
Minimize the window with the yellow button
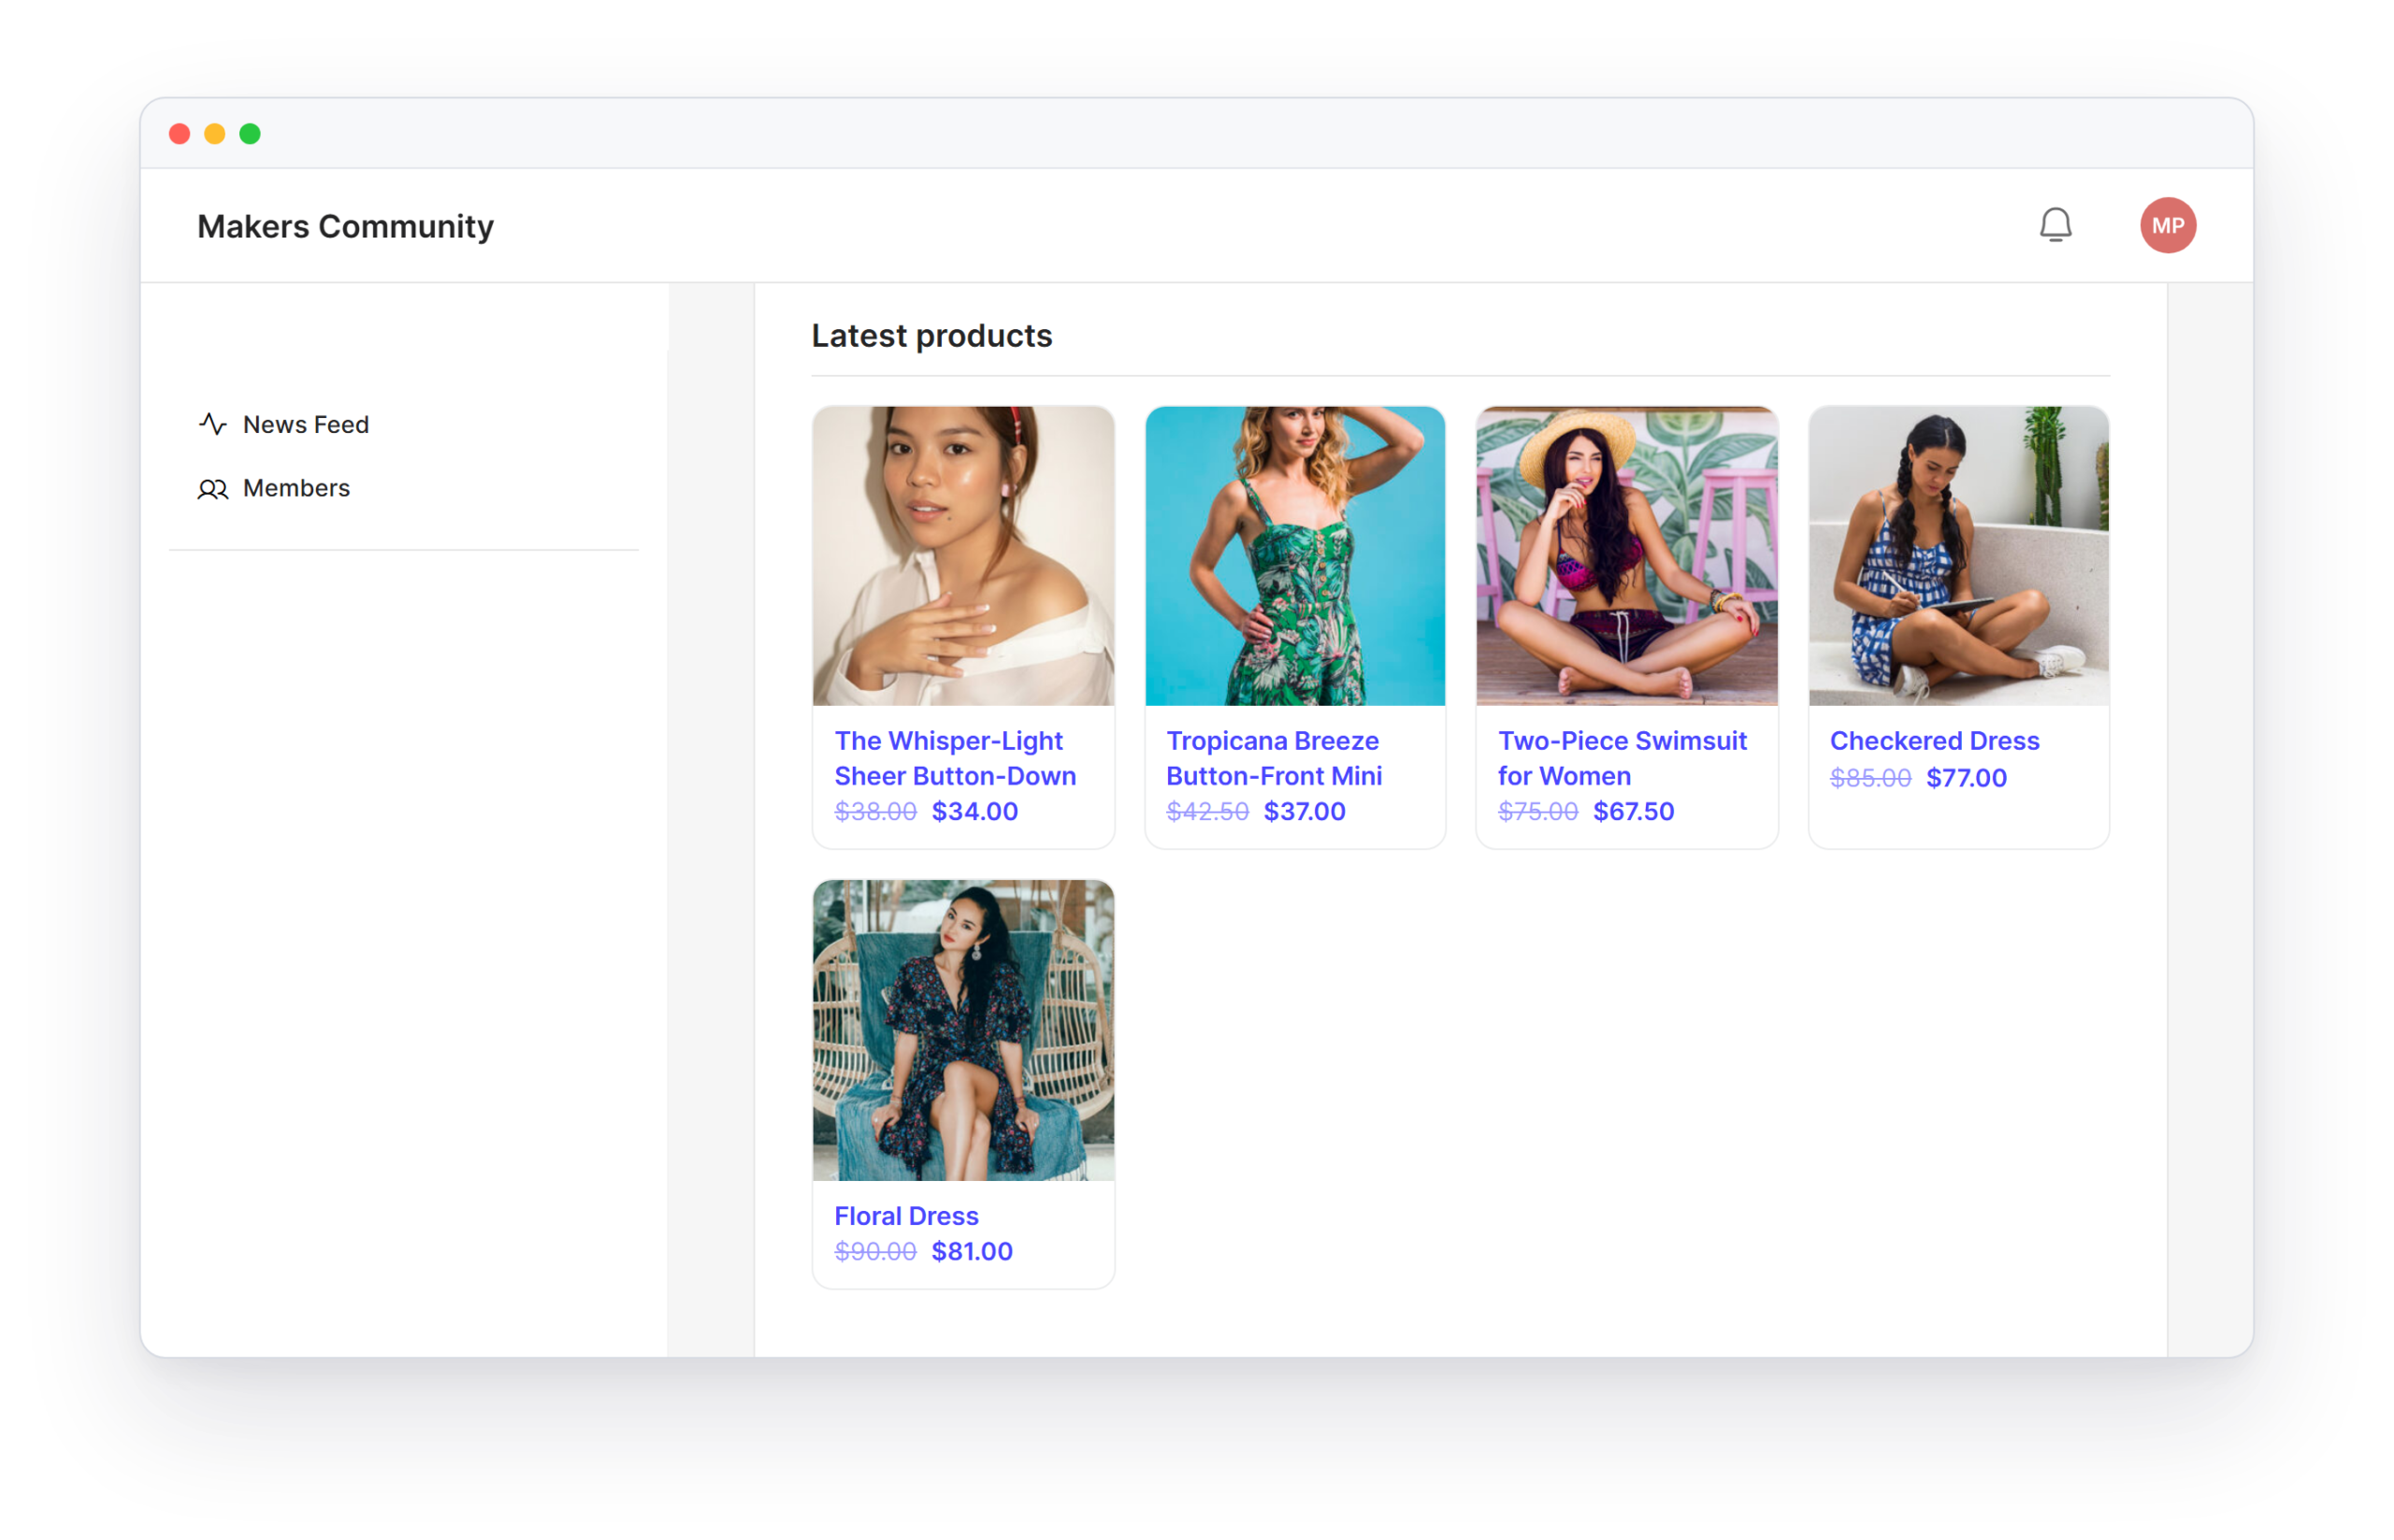pyautogui.click(x=215, y=134)
